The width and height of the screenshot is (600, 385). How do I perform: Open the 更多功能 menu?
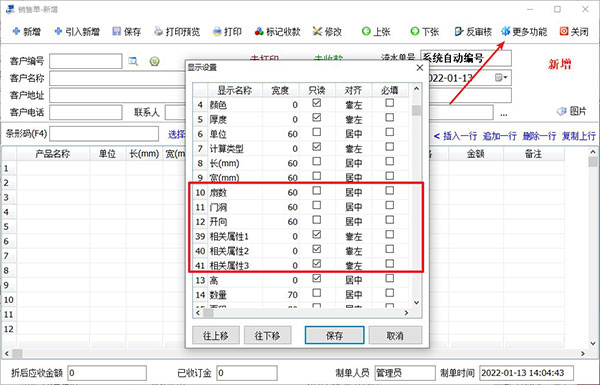[524, 31]
